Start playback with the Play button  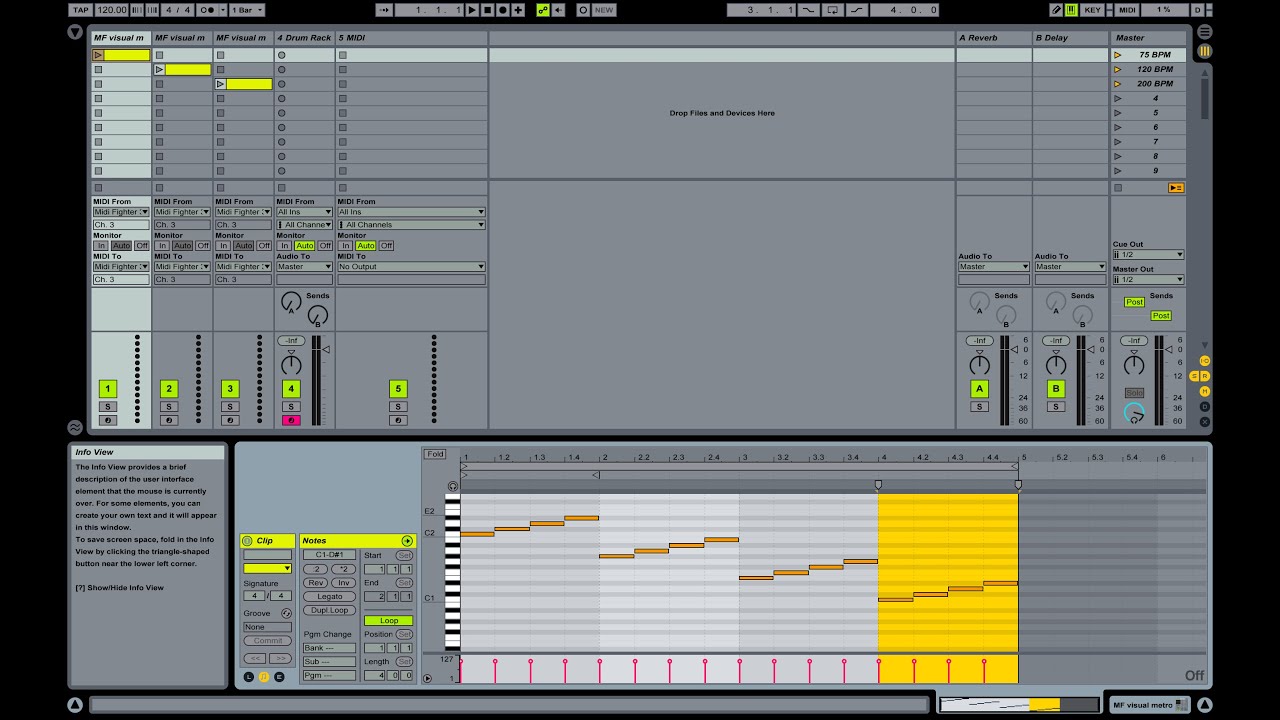click(473, 10)
